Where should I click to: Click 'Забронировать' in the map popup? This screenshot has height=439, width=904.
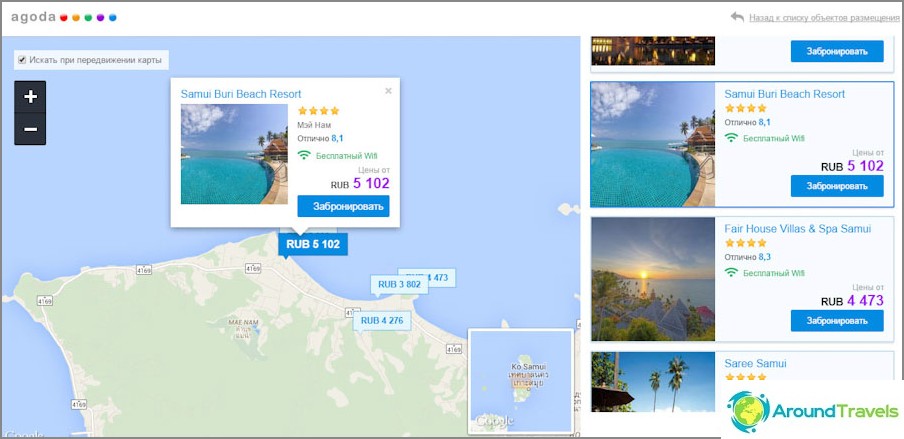tap(344, 206)
